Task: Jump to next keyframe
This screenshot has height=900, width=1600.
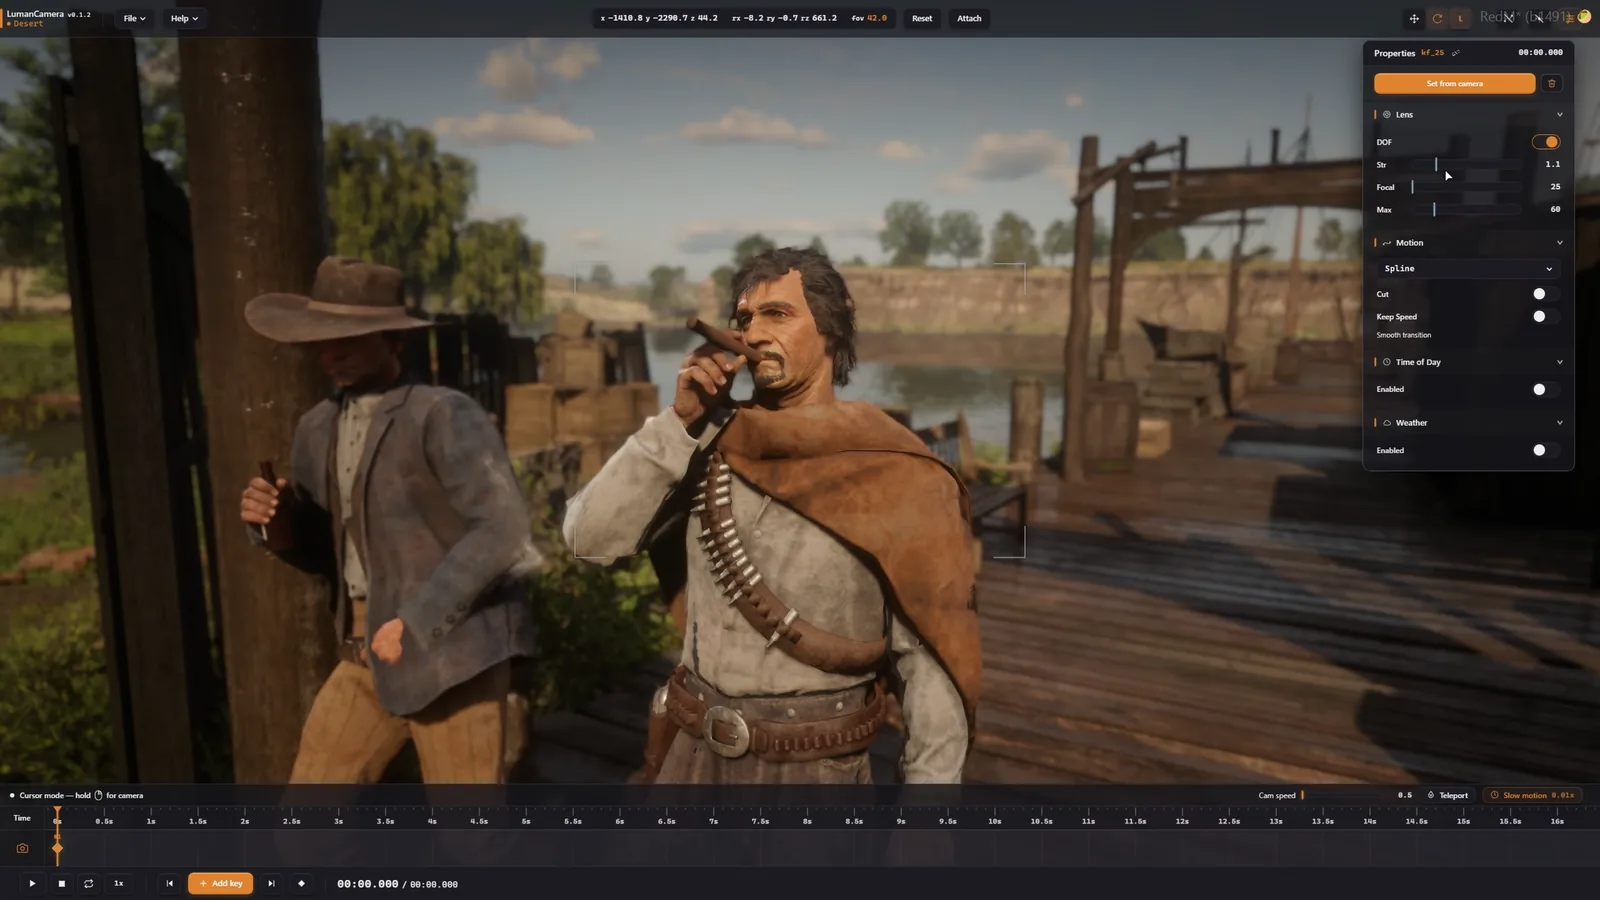Action: pyautogui.click(x=271, y=884)
